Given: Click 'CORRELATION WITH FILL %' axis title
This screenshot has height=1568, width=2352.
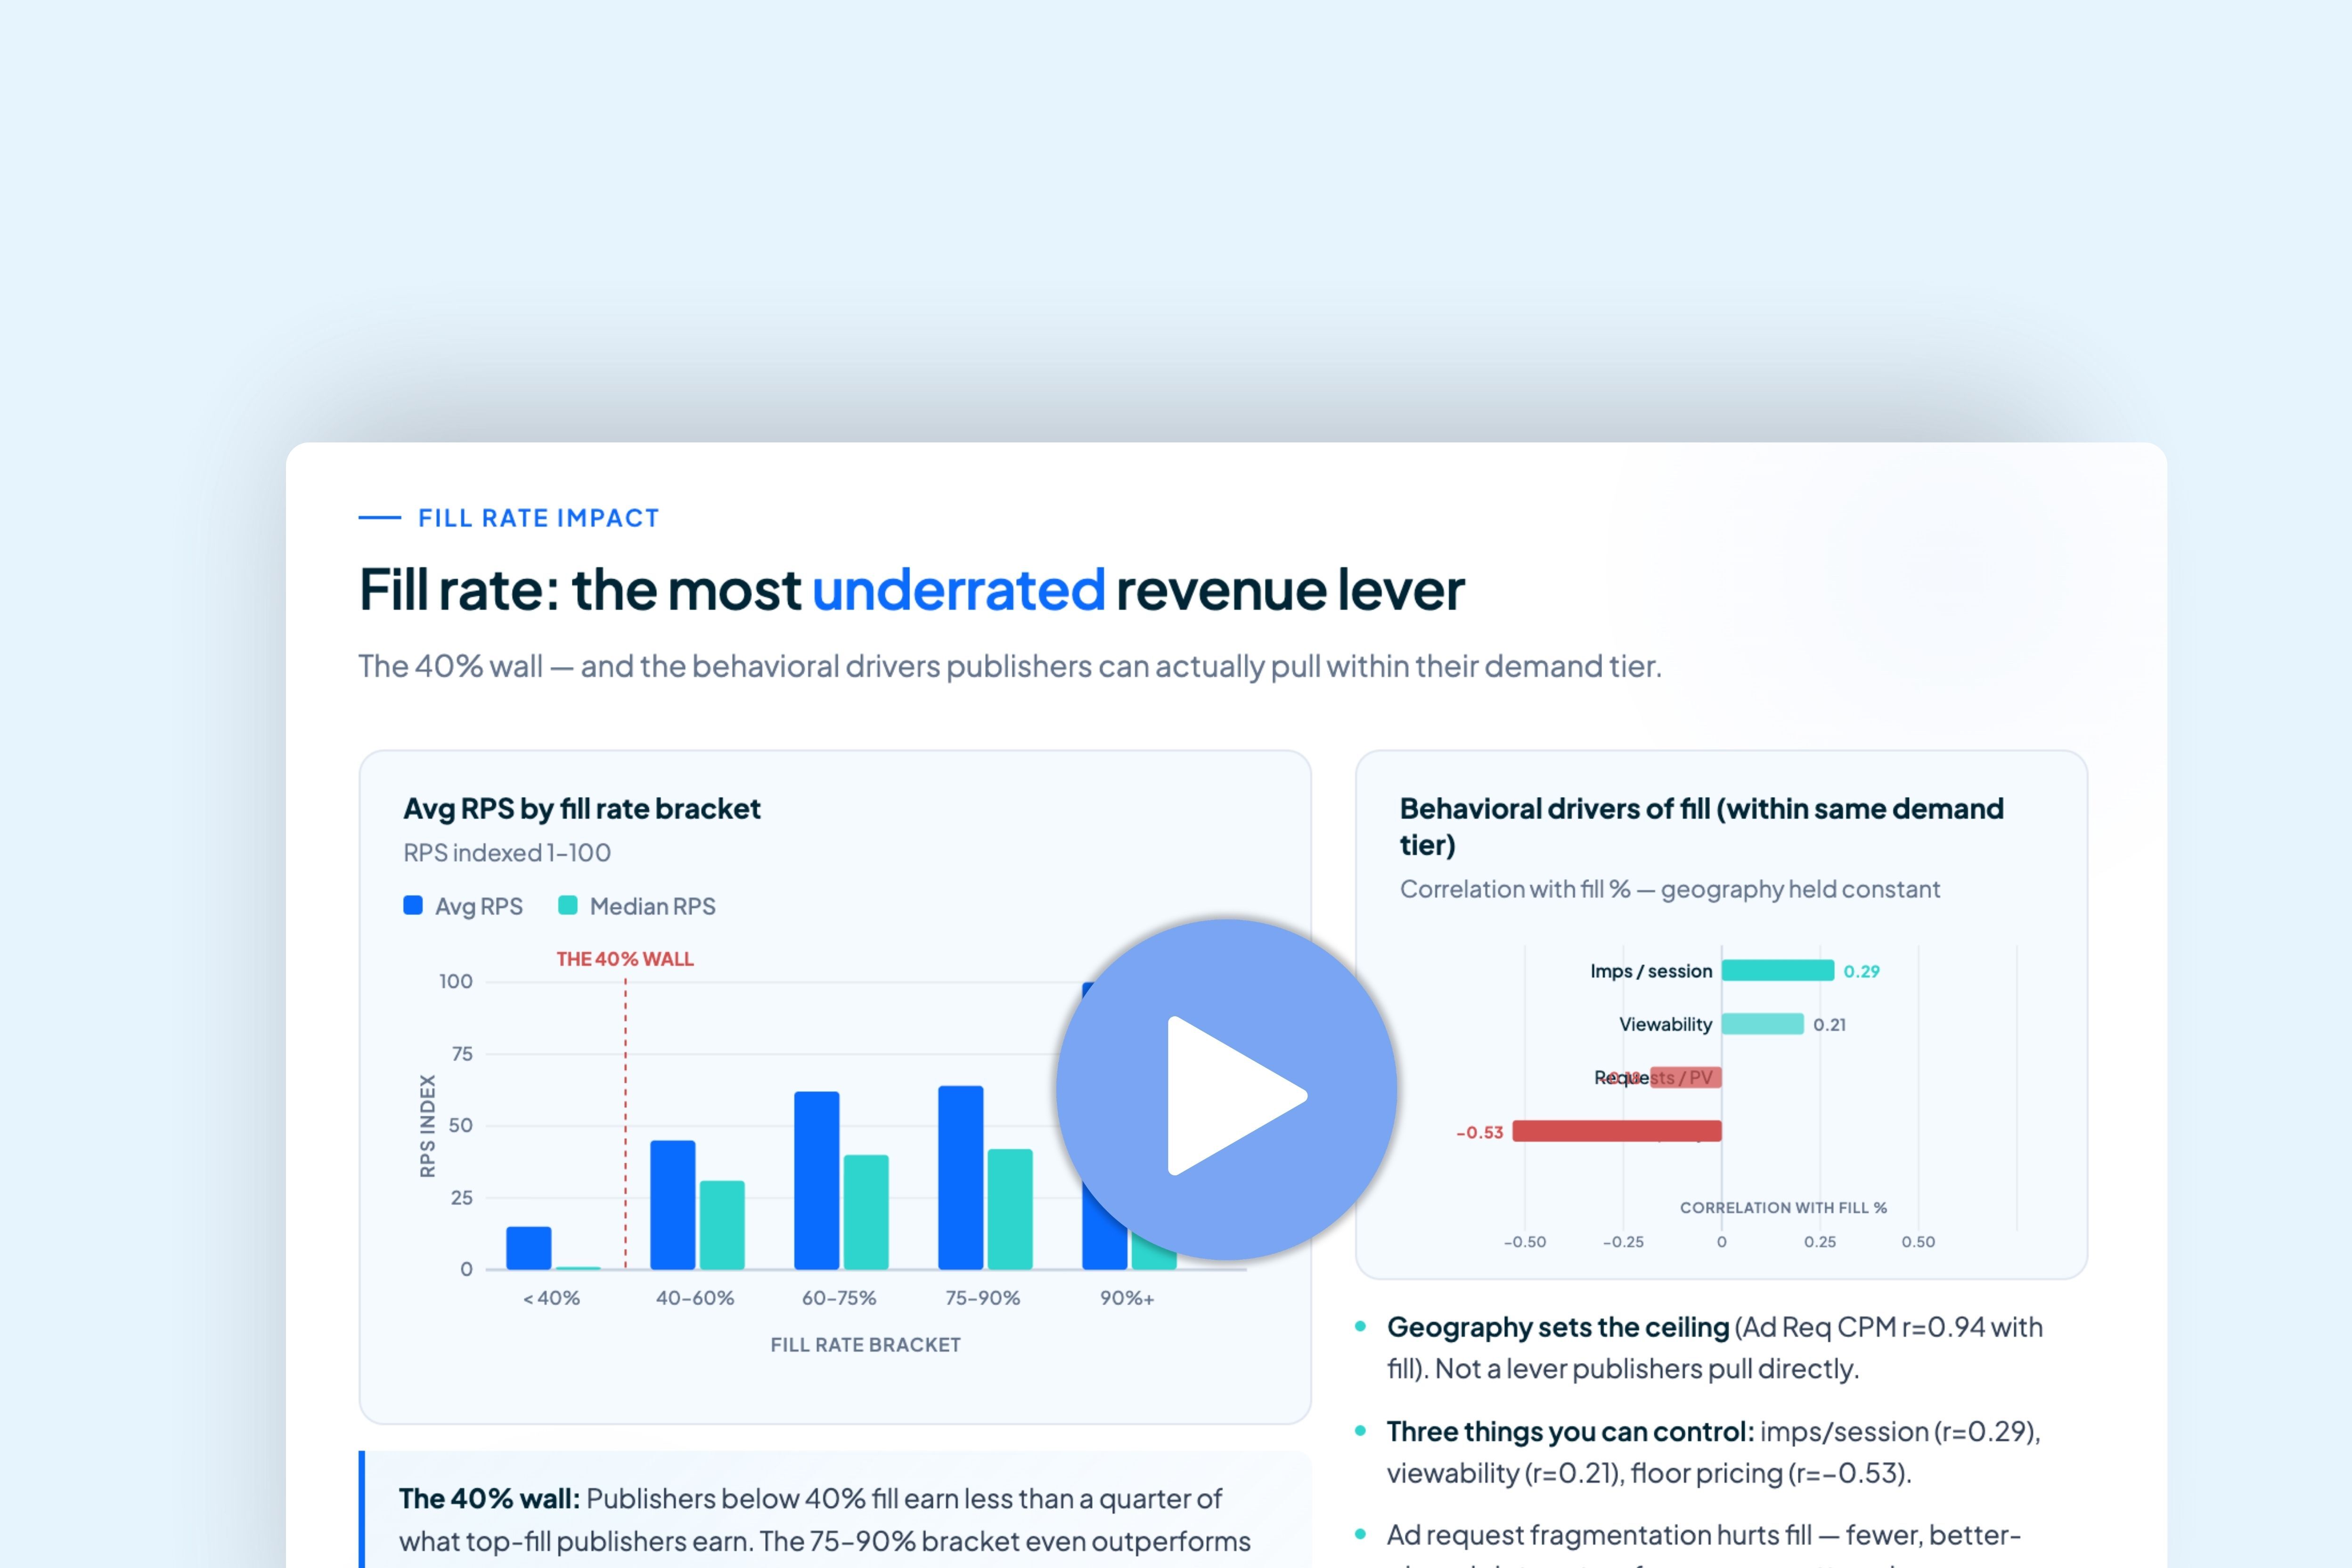Looking at the screenshot, I should (x=1783, y=1208).
